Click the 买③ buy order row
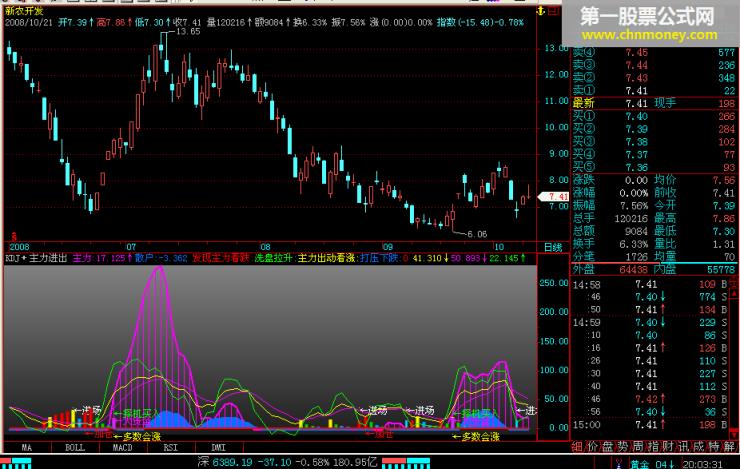Image resolution: width=740 pixels, height=469 pixels. coord(654,142)
